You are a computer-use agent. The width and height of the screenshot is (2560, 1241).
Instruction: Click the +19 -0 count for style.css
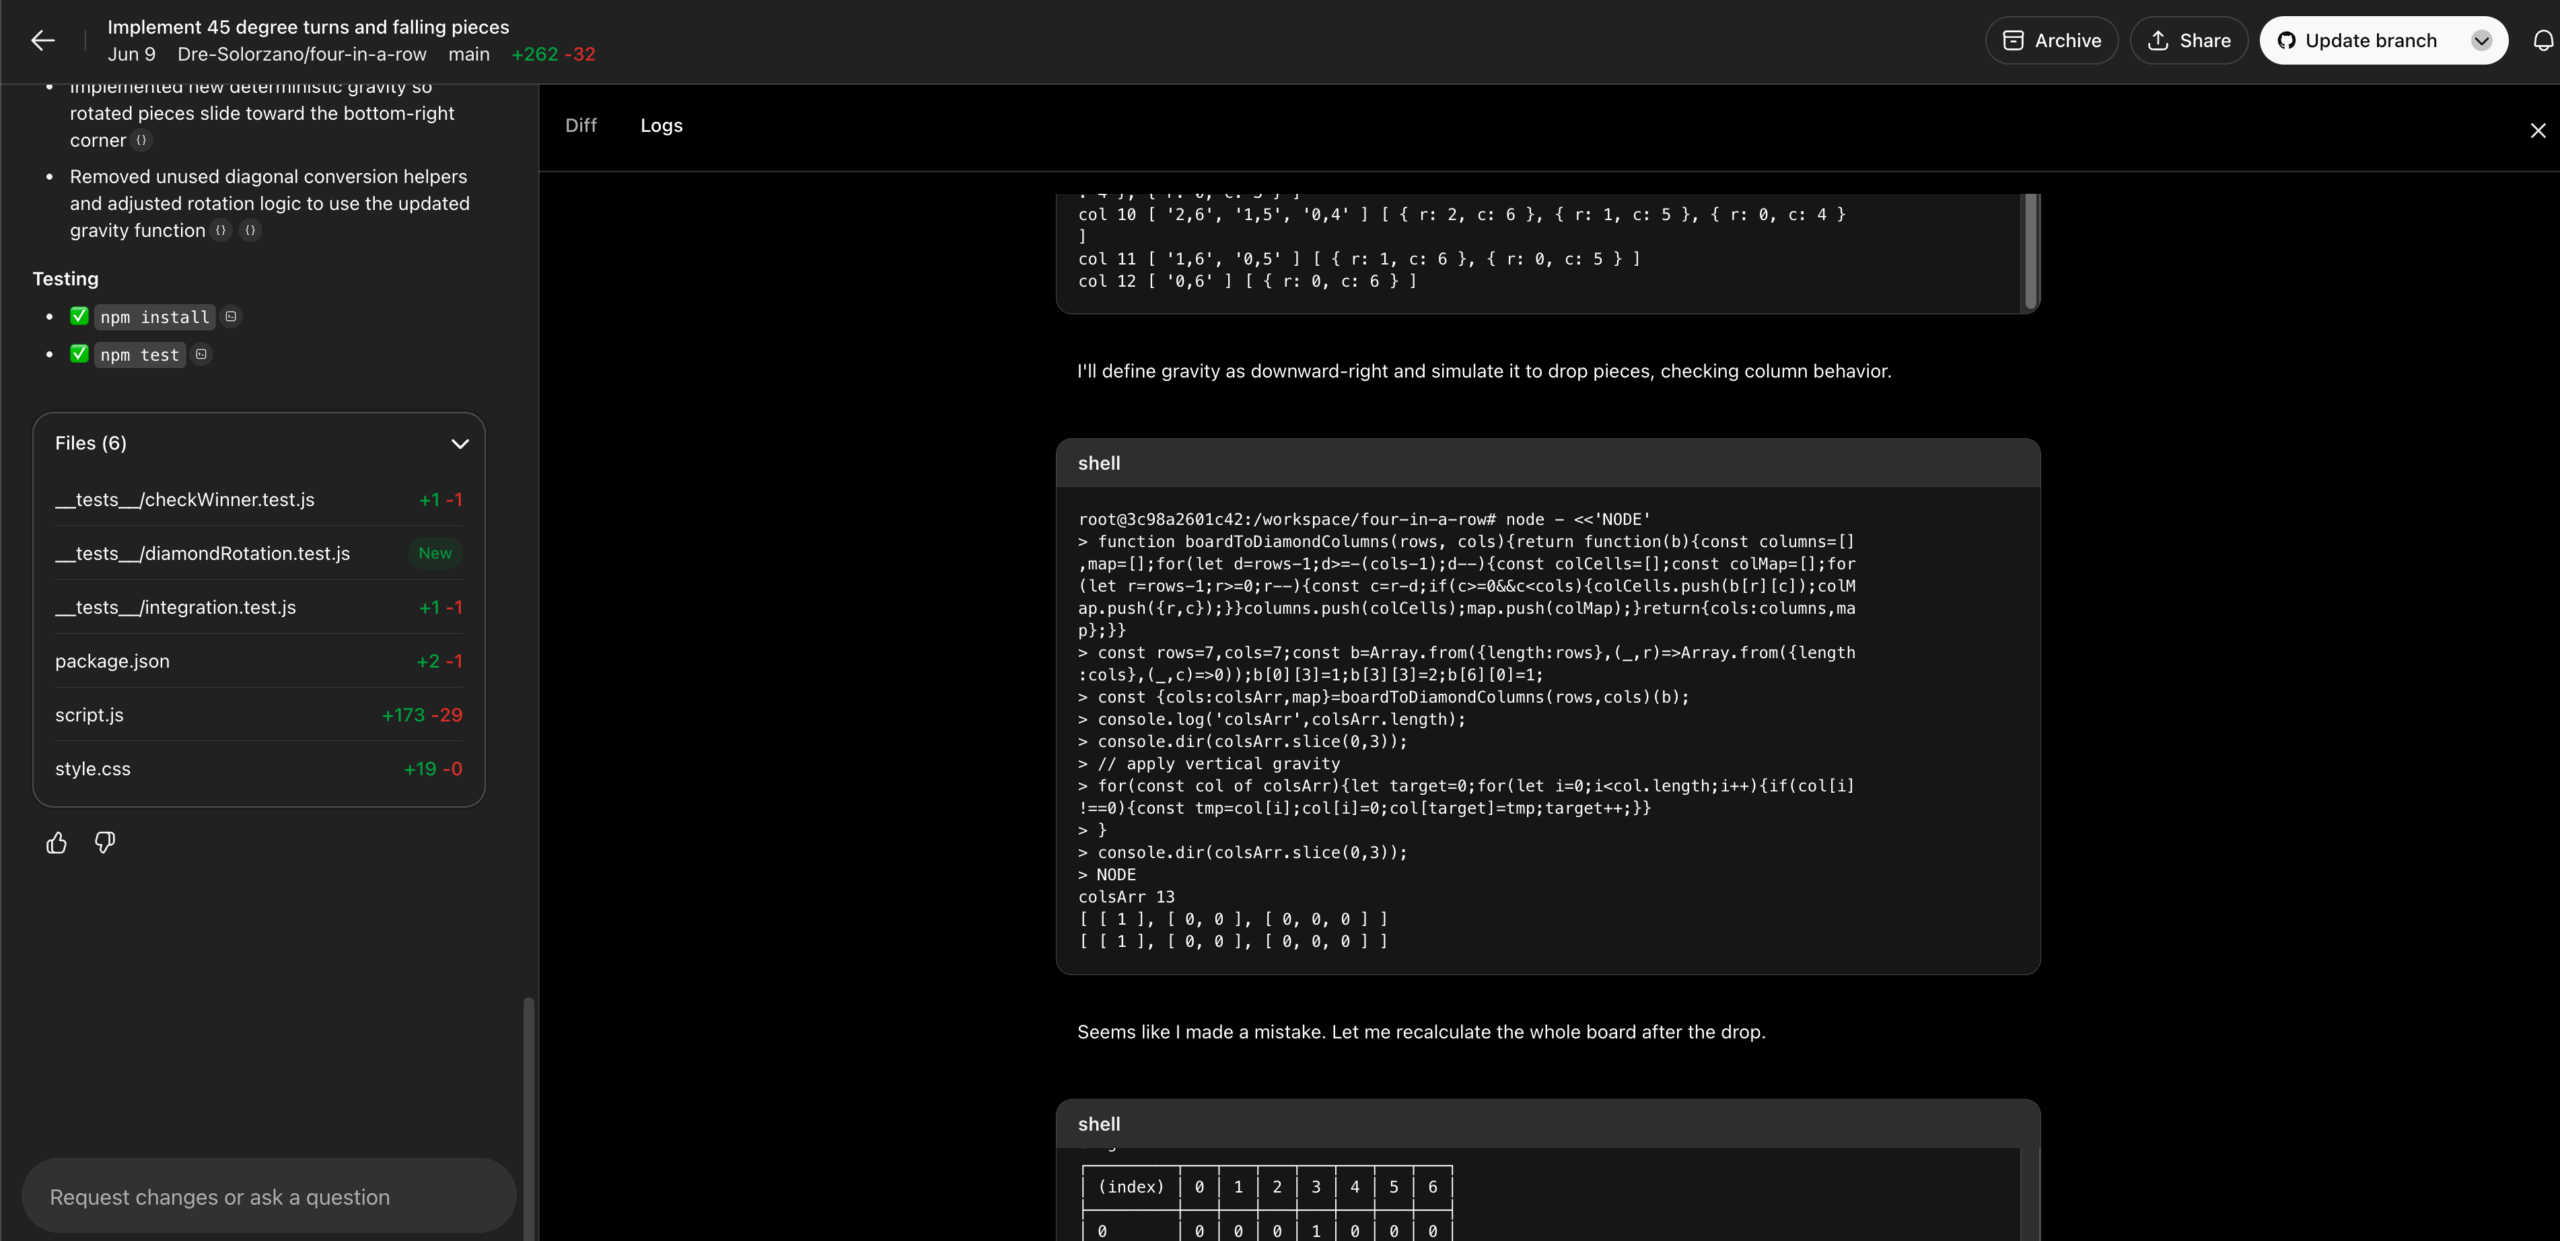point(433,769)
